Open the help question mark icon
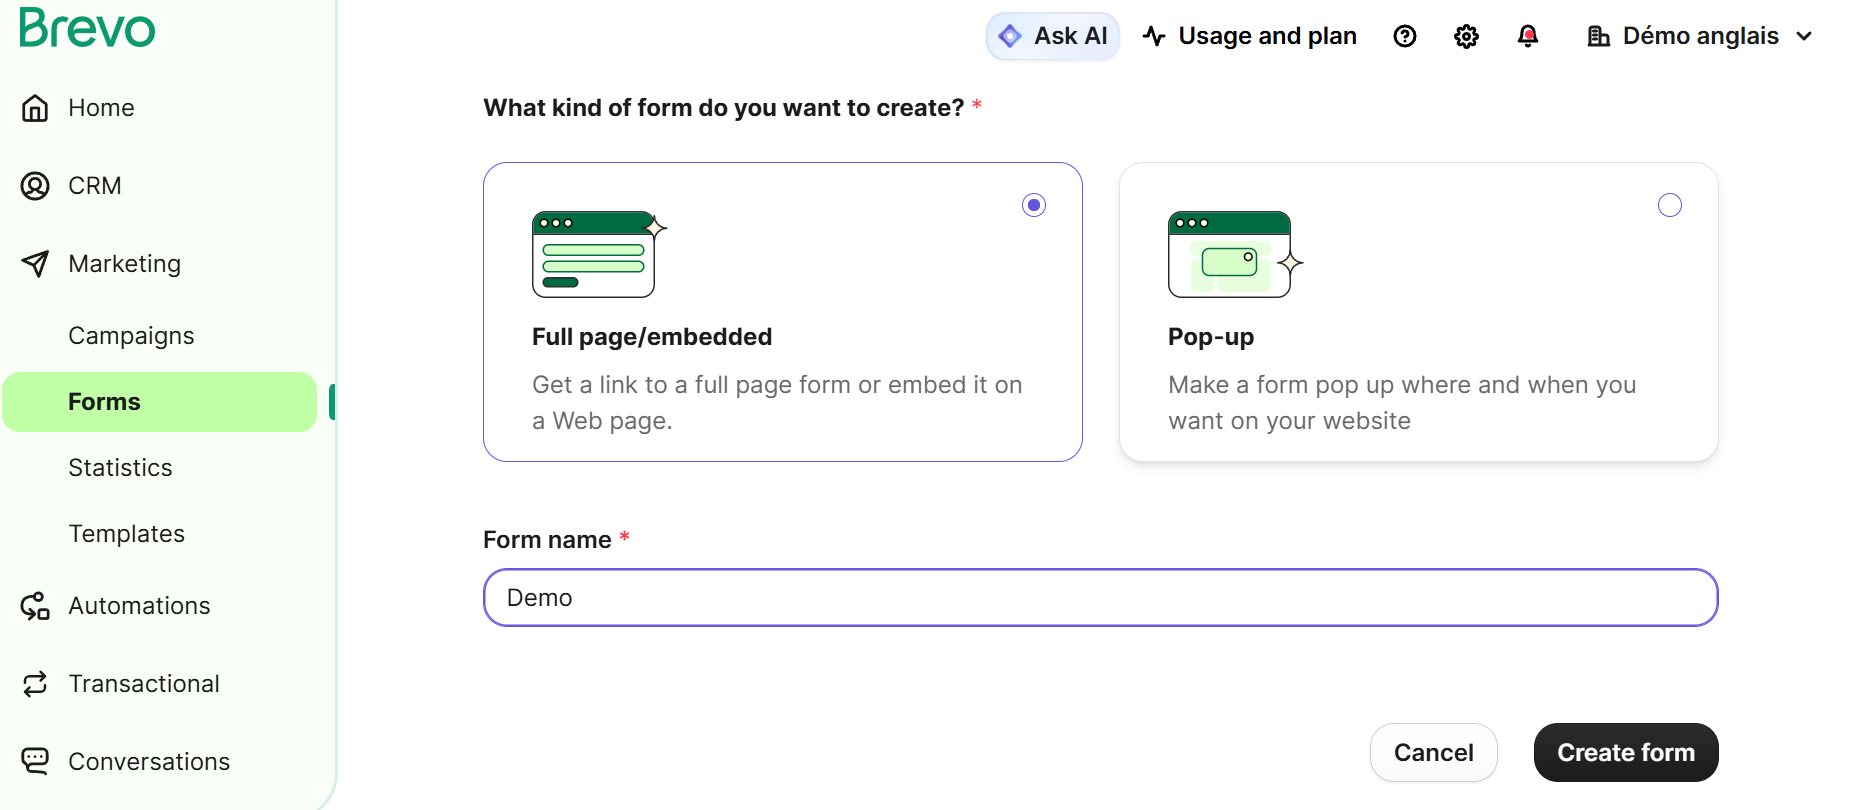Viewport: 1862px width, 810px height. pos(1405,37)
